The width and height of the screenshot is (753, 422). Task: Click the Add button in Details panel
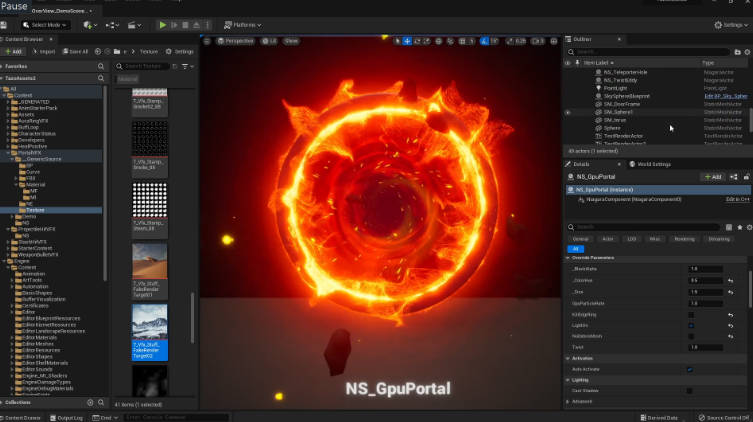(713, 176)
